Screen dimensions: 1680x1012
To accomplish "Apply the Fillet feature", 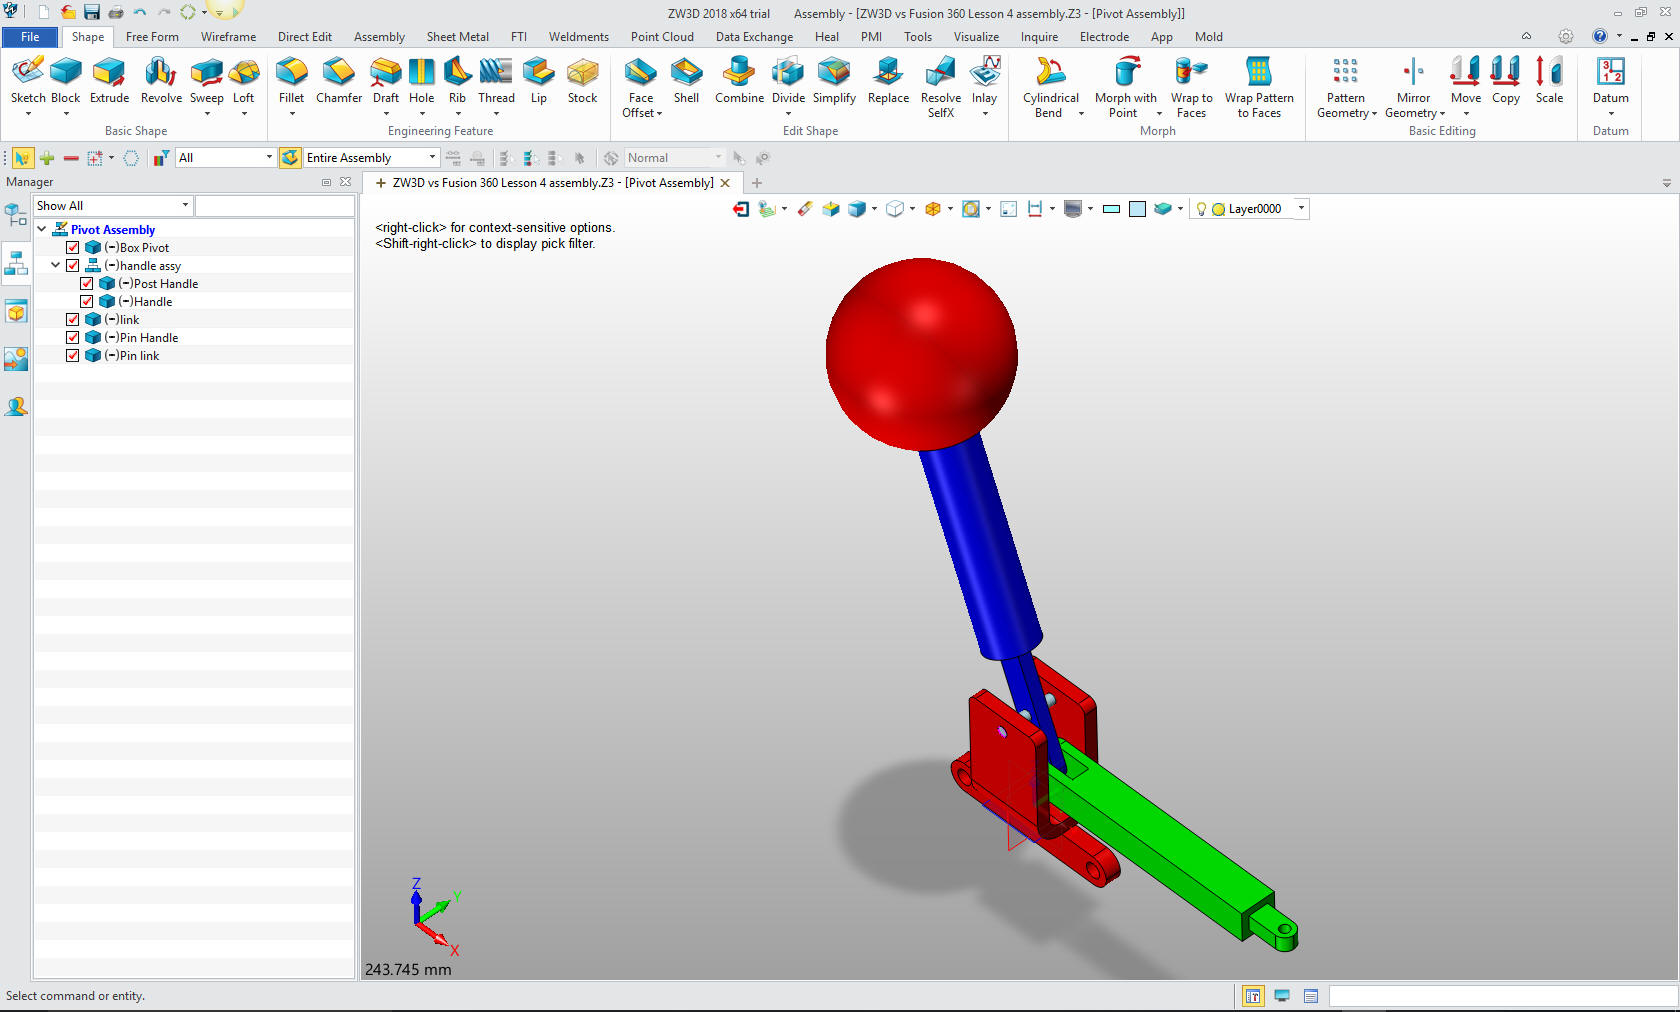I will [291, 80].
